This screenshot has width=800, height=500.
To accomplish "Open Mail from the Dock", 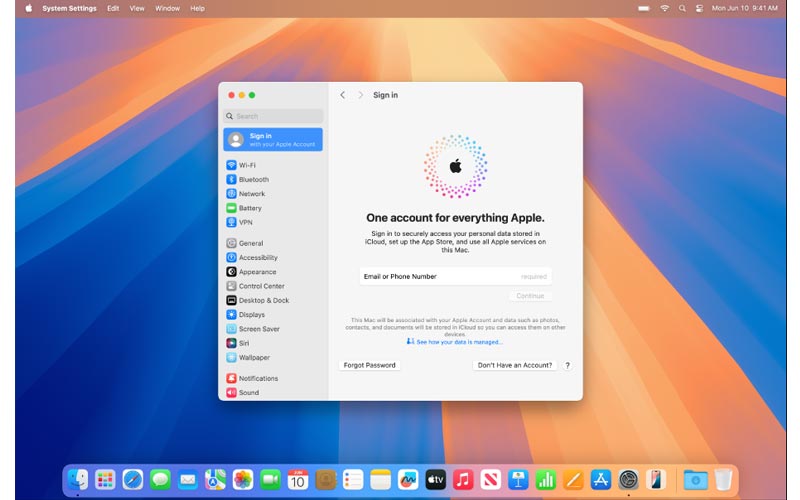I will pos(188,480).
